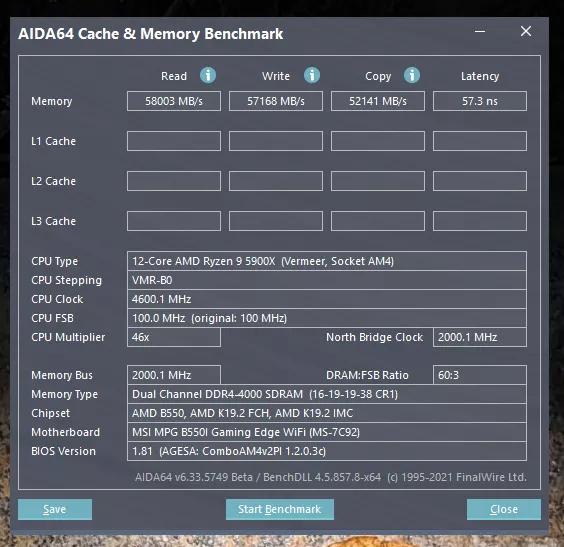Viewport: 564px width, 547px height.
Task: Click the empty L2 Cache latency field
Action: 480,181
